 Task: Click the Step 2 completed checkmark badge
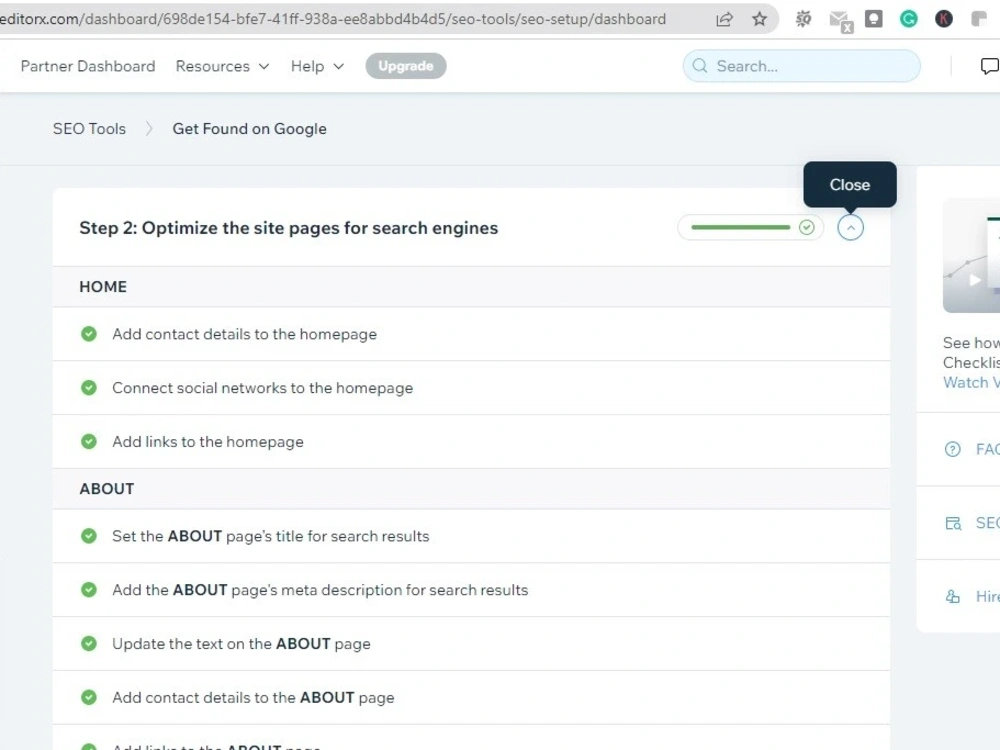(806, 227)
